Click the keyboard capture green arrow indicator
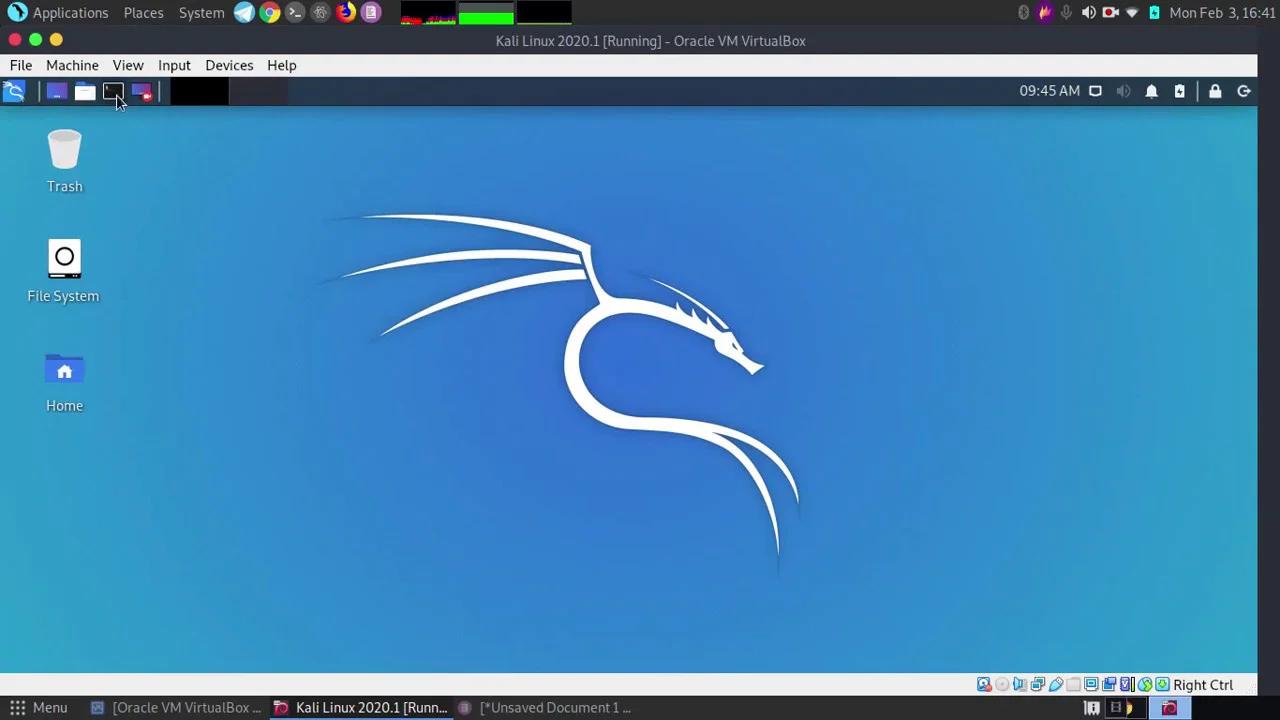The image size is (1280, 720). click(1163, 685)
